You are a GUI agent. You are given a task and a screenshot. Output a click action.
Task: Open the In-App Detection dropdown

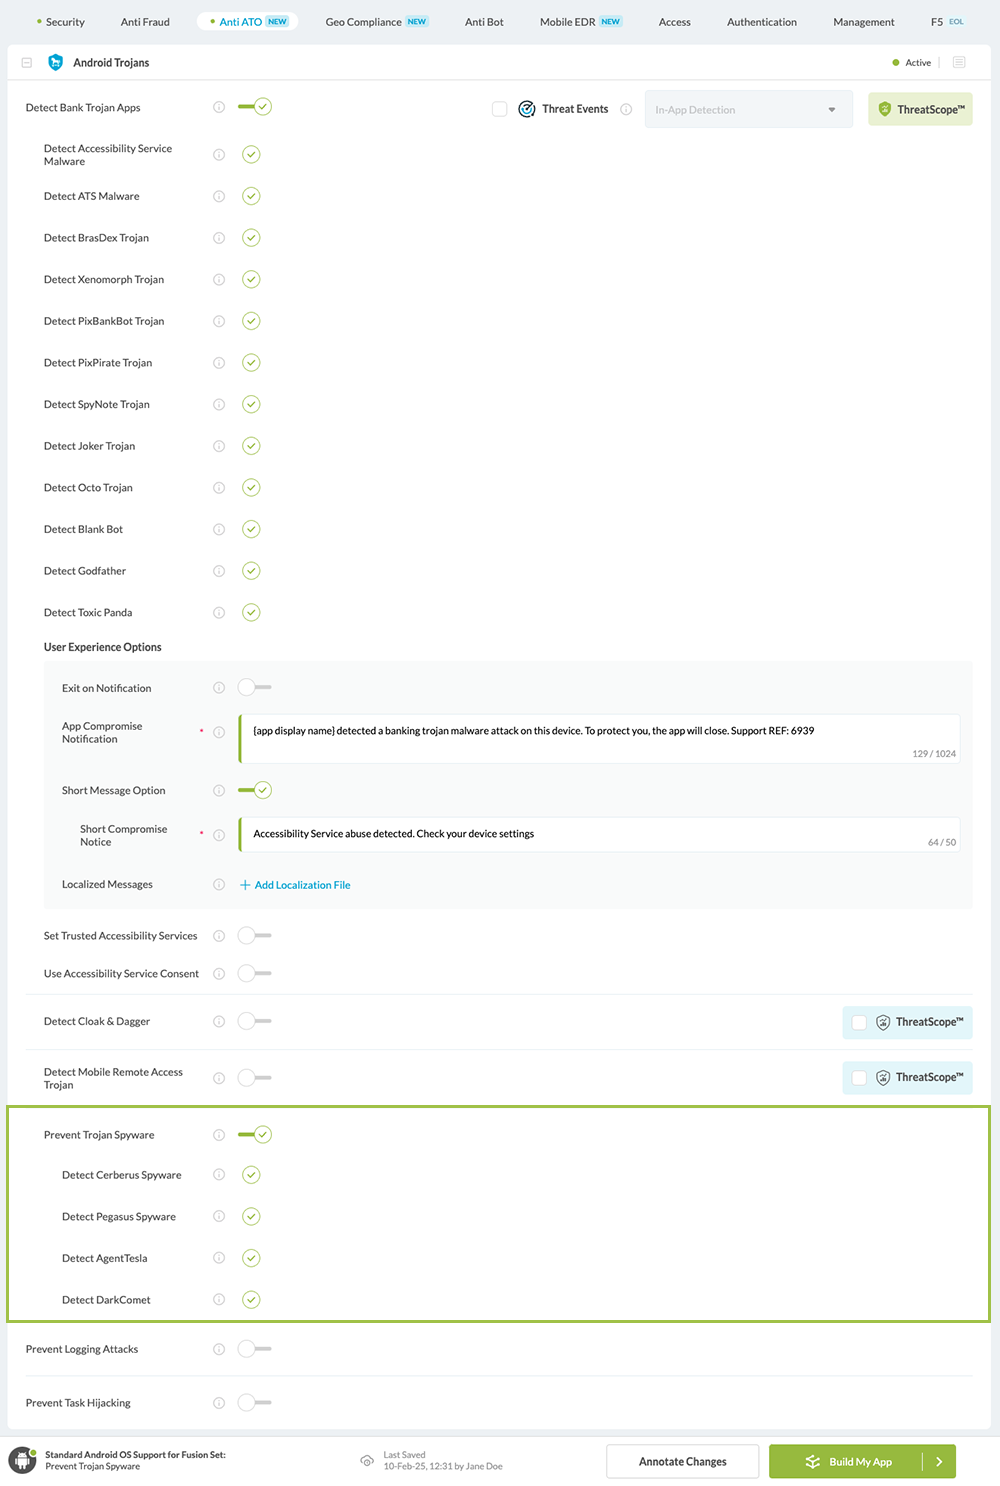click(748, 110)
